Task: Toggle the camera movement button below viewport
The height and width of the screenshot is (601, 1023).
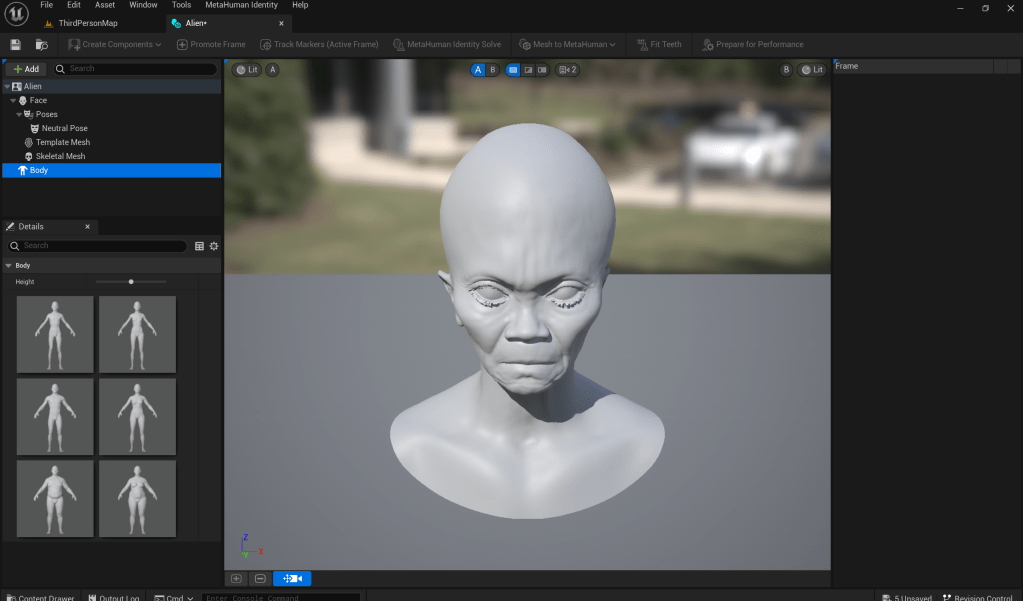Action: 292,578
